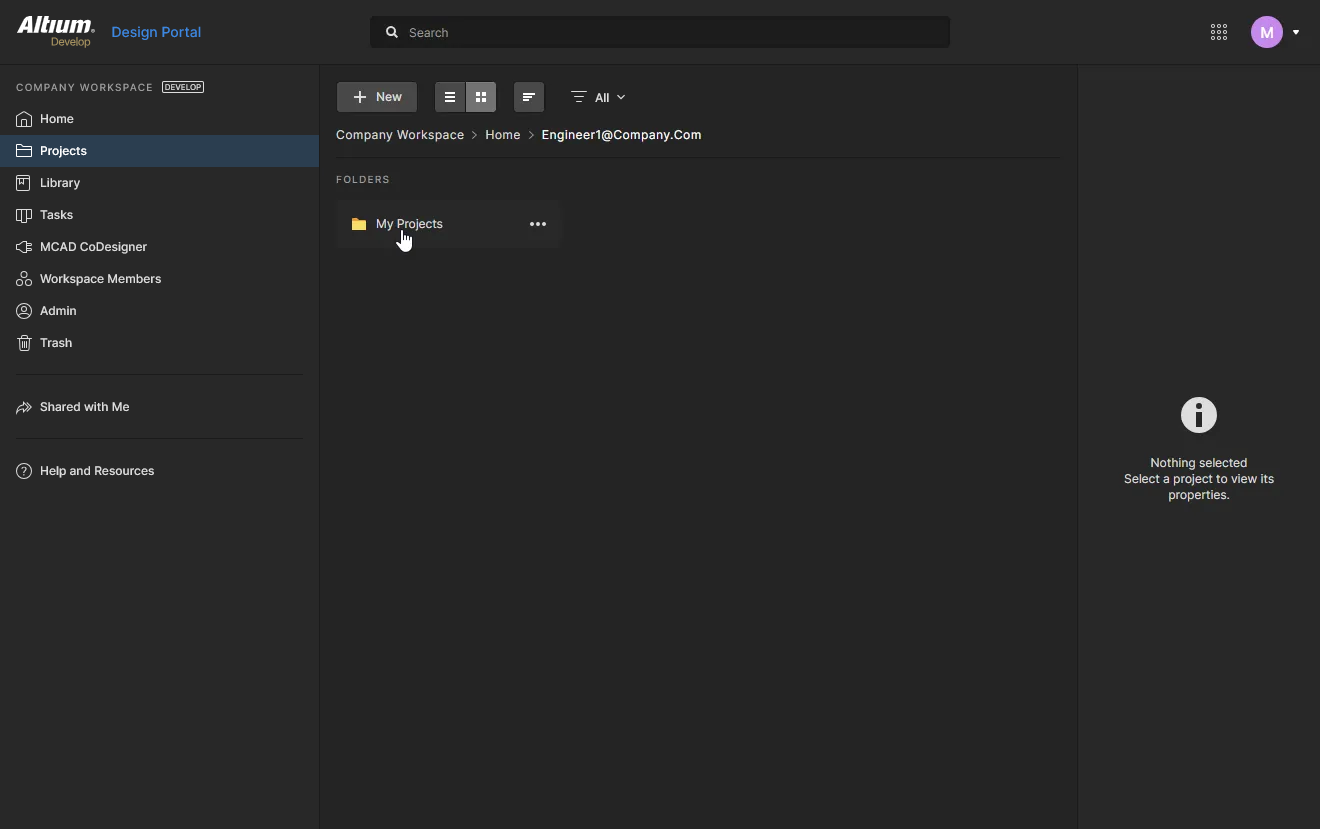Open the apps grid launcher icon

[1219, 32]
